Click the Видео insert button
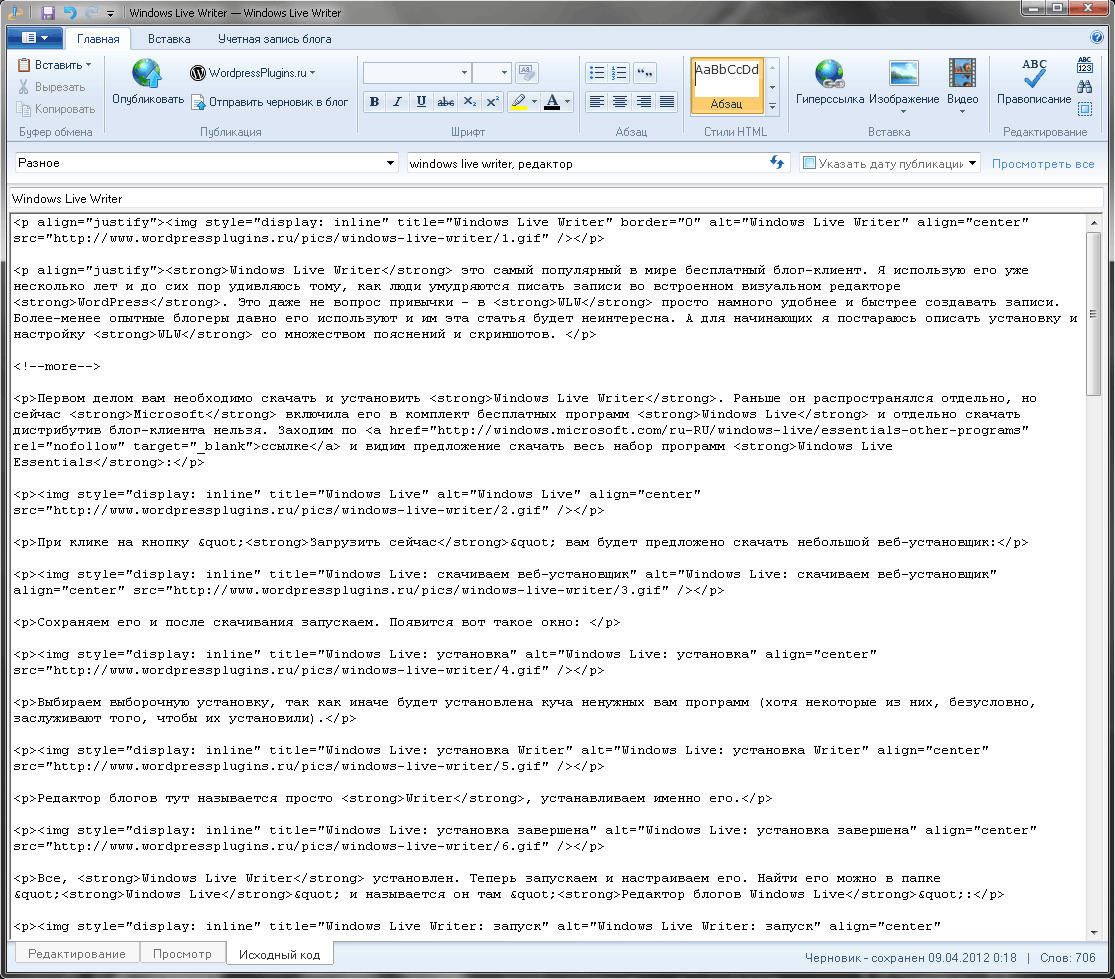1115x979 pixels. point(962,85)
